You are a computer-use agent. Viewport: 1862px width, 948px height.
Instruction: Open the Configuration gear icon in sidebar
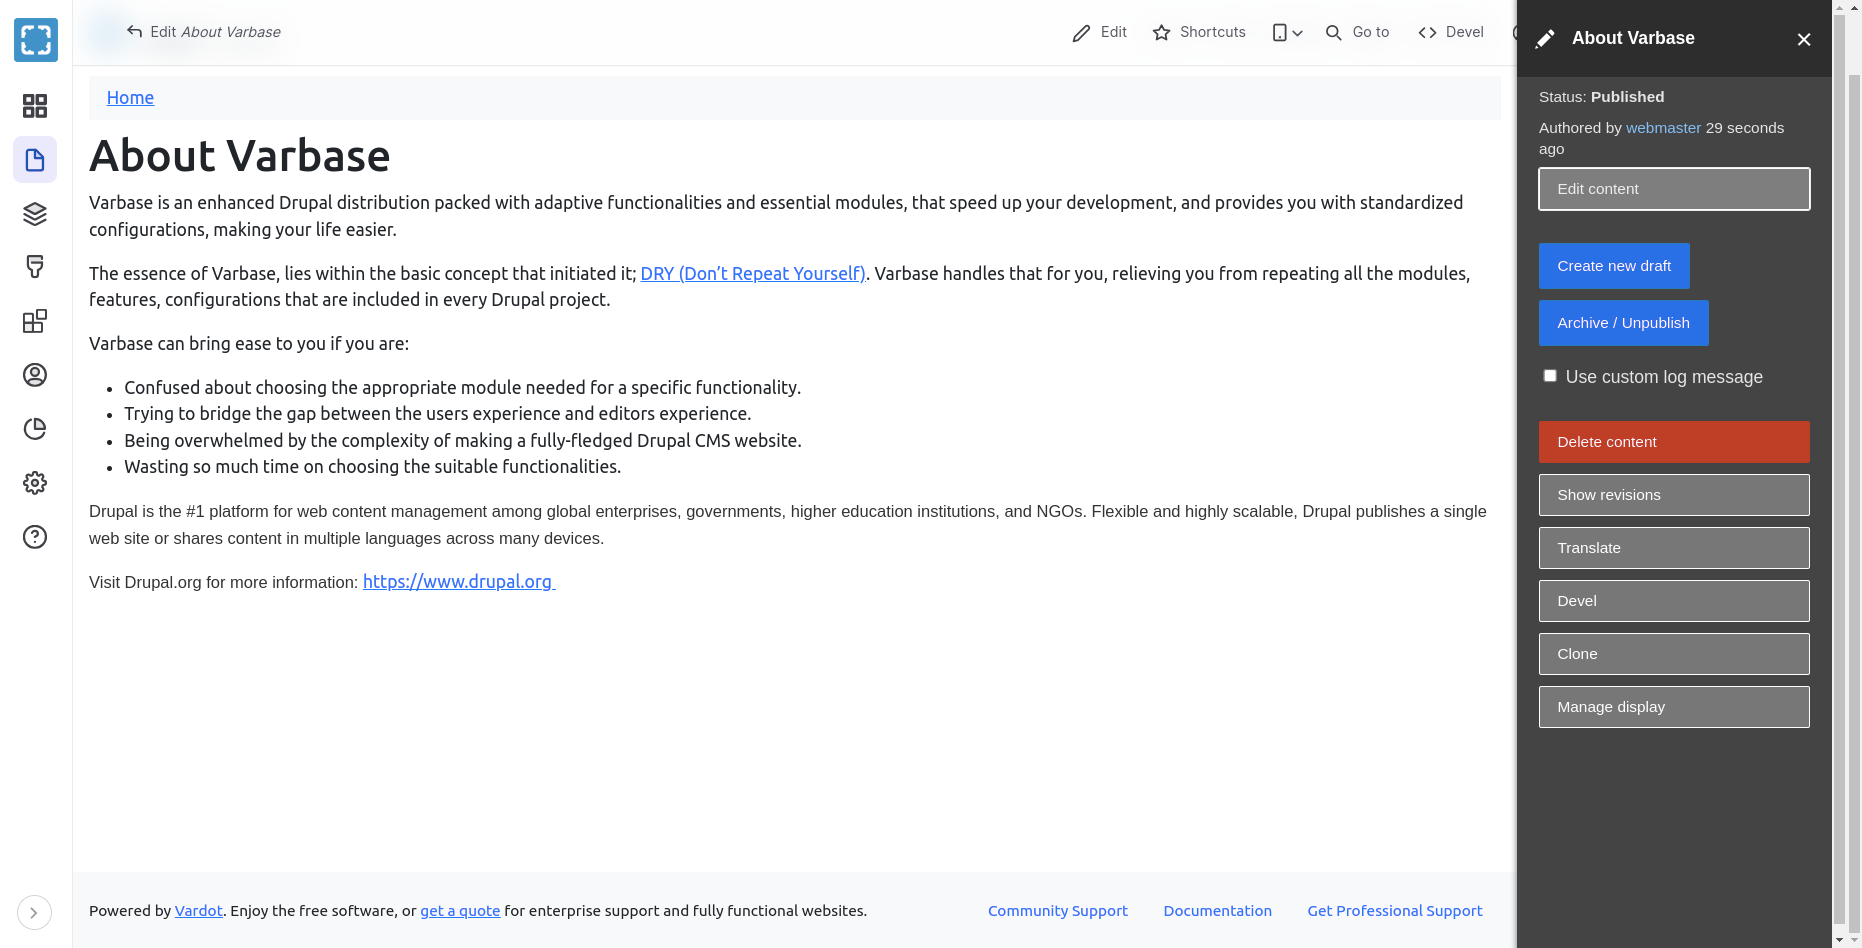click(35, 483)
